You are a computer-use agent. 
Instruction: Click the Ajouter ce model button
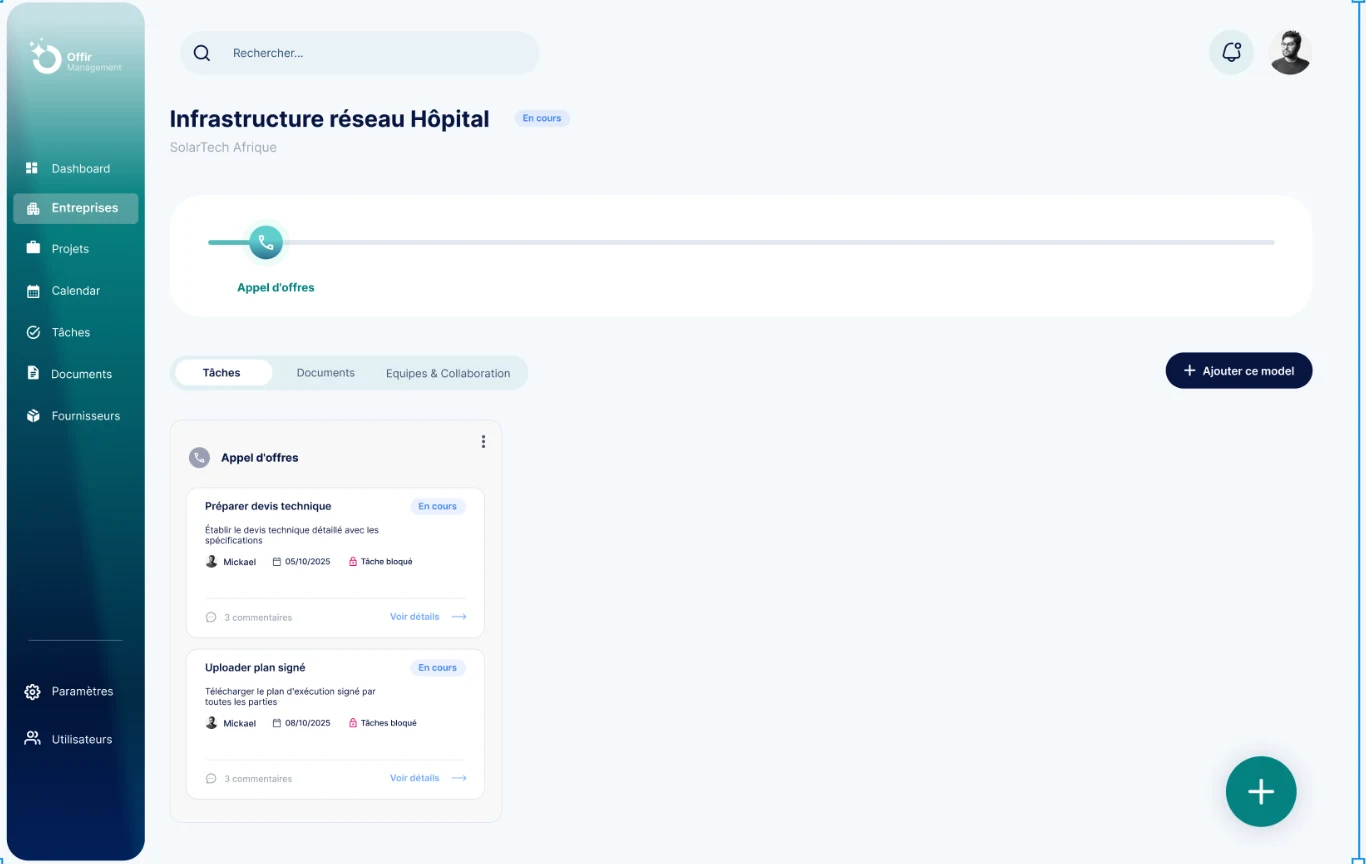[x=1239, y=371]
